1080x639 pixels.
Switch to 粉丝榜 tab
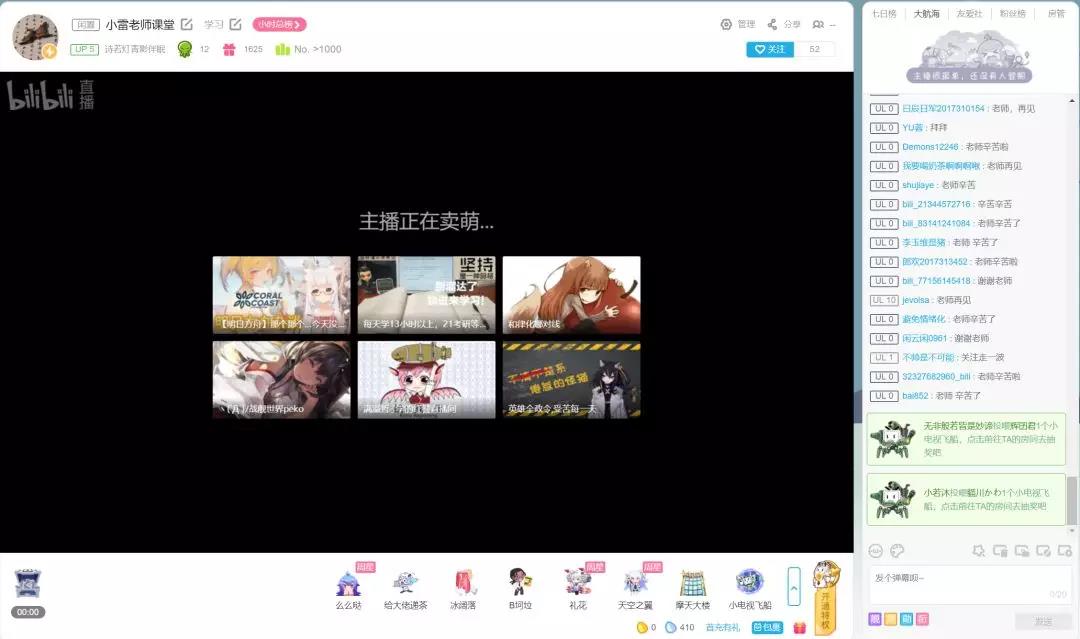1012,13
